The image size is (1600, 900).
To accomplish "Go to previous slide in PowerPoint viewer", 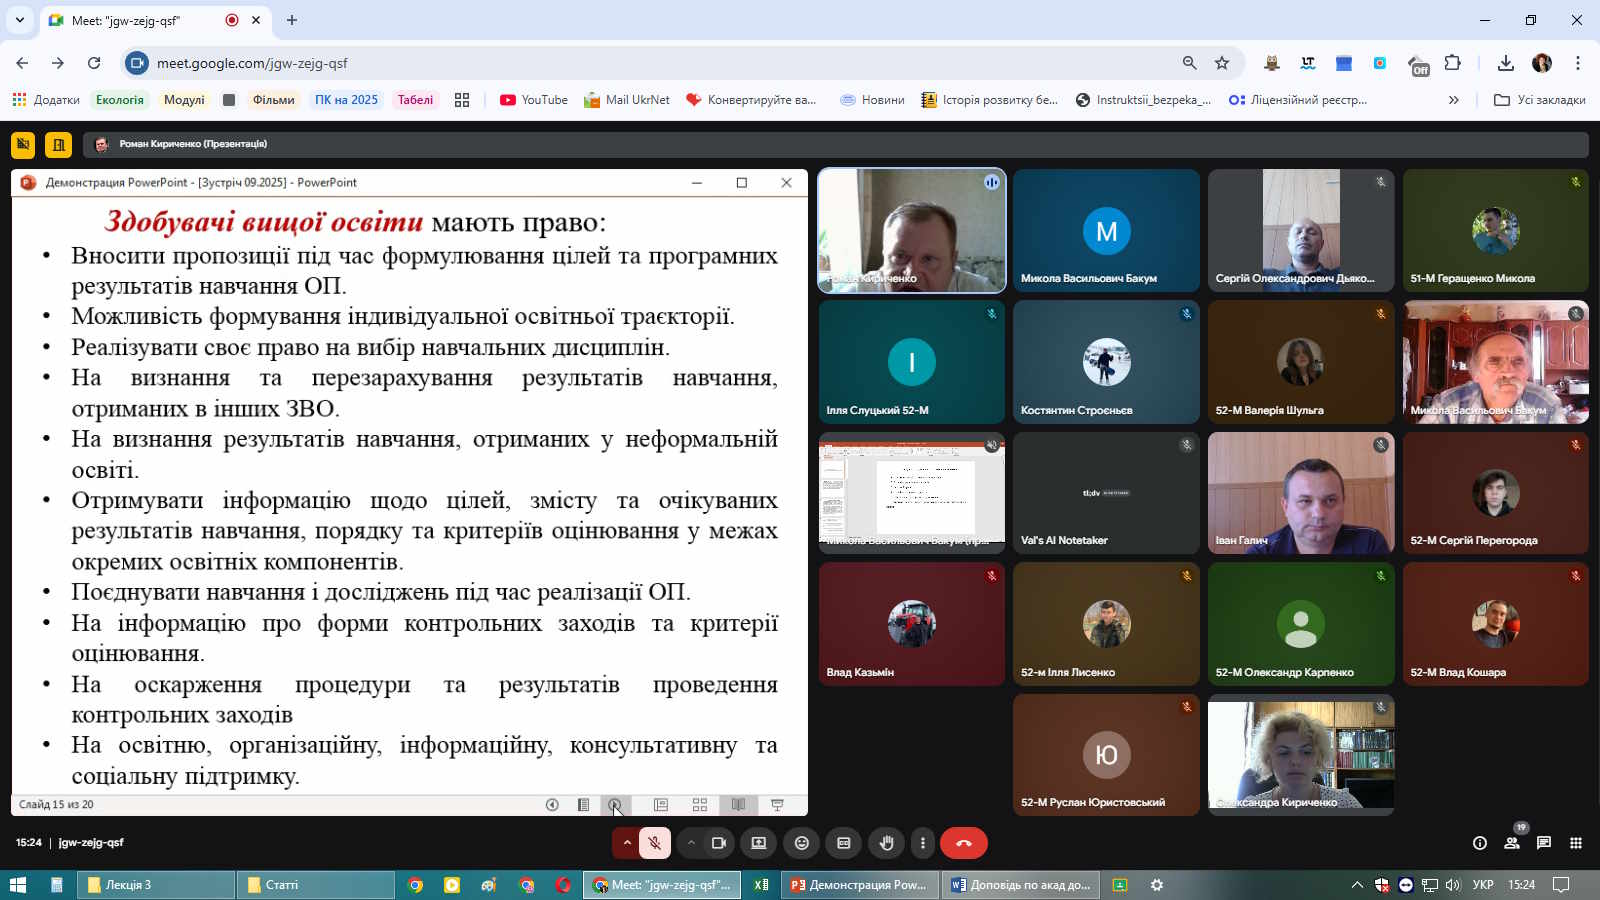I will [x=552, y=805].
